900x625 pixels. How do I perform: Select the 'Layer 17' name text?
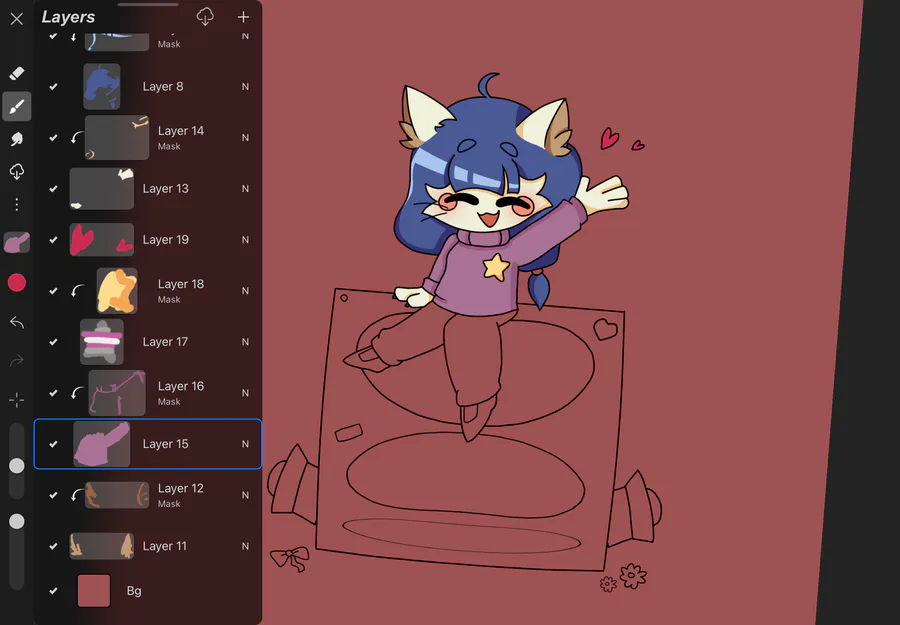(x=165, y=342)
